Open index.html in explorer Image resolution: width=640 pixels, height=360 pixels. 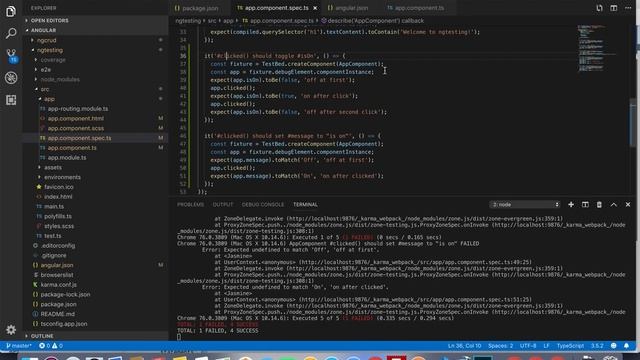click(96, 197)
